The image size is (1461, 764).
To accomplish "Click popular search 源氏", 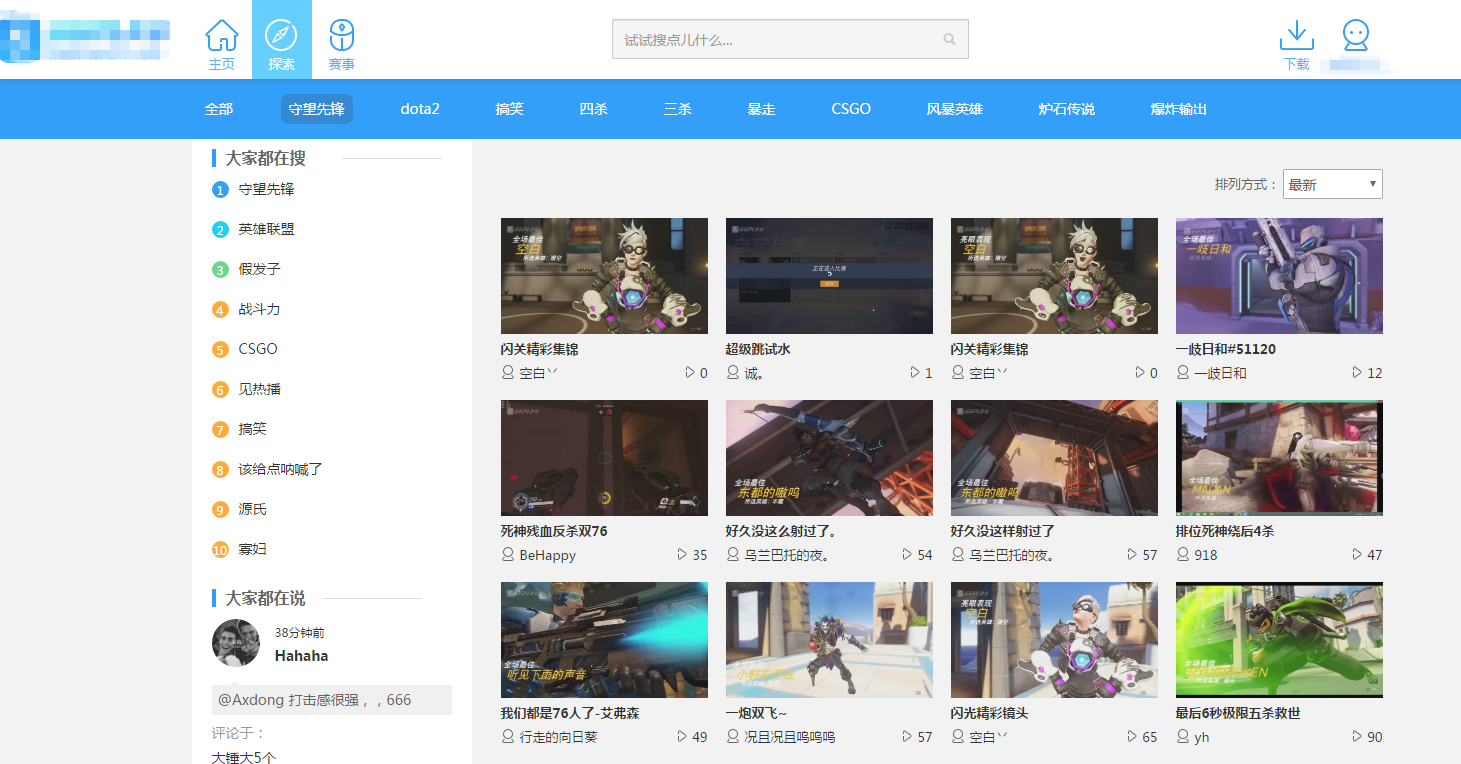I will [x=253, y=509].
